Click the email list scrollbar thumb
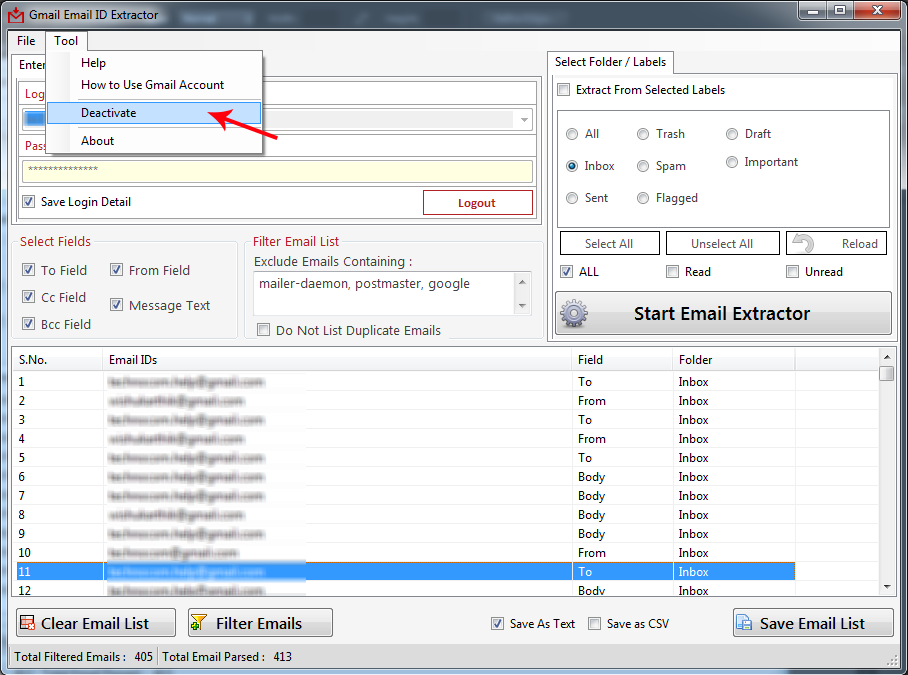Viewport: 908px width, 675px height. (886, 373)
